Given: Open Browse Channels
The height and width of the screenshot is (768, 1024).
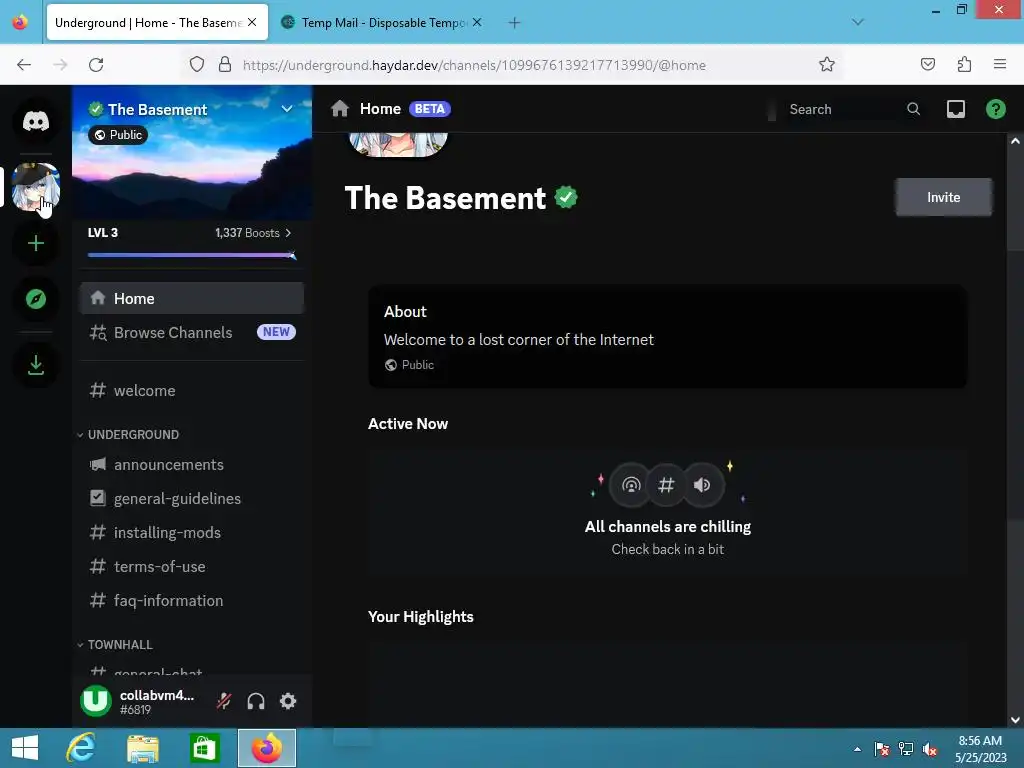Looking at the screenshot, I should tap(191, 332).
